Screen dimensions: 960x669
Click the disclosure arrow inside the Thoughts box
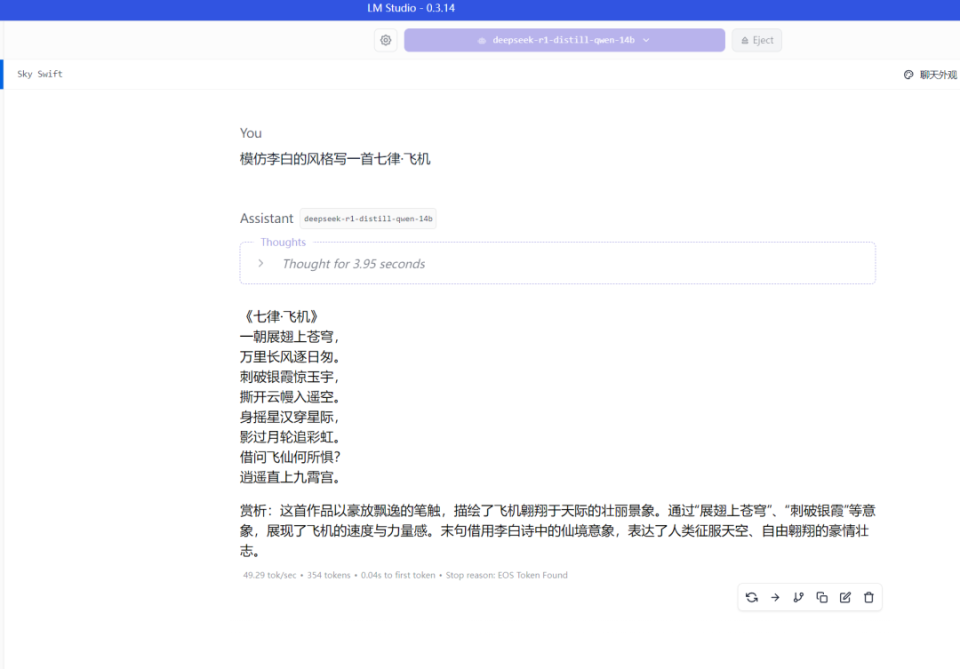[x=260, y=263]
